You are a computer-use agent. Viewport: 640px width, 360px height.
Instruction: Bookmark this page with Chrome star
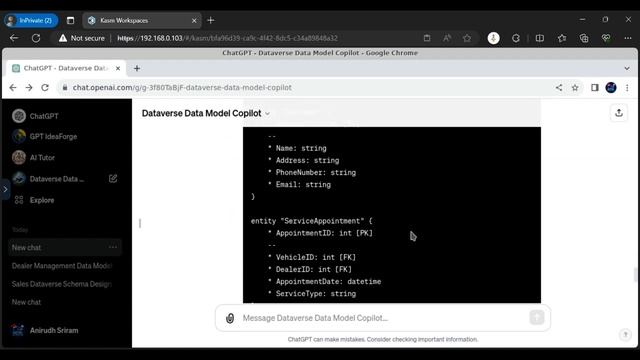[575, 87]
